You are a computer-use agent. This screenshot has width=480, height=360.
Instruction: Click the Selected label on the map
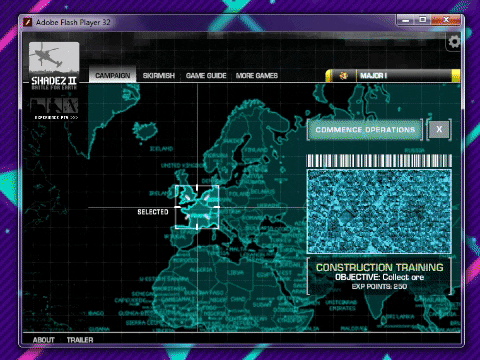pyautogui.click(x=153, y=212)
